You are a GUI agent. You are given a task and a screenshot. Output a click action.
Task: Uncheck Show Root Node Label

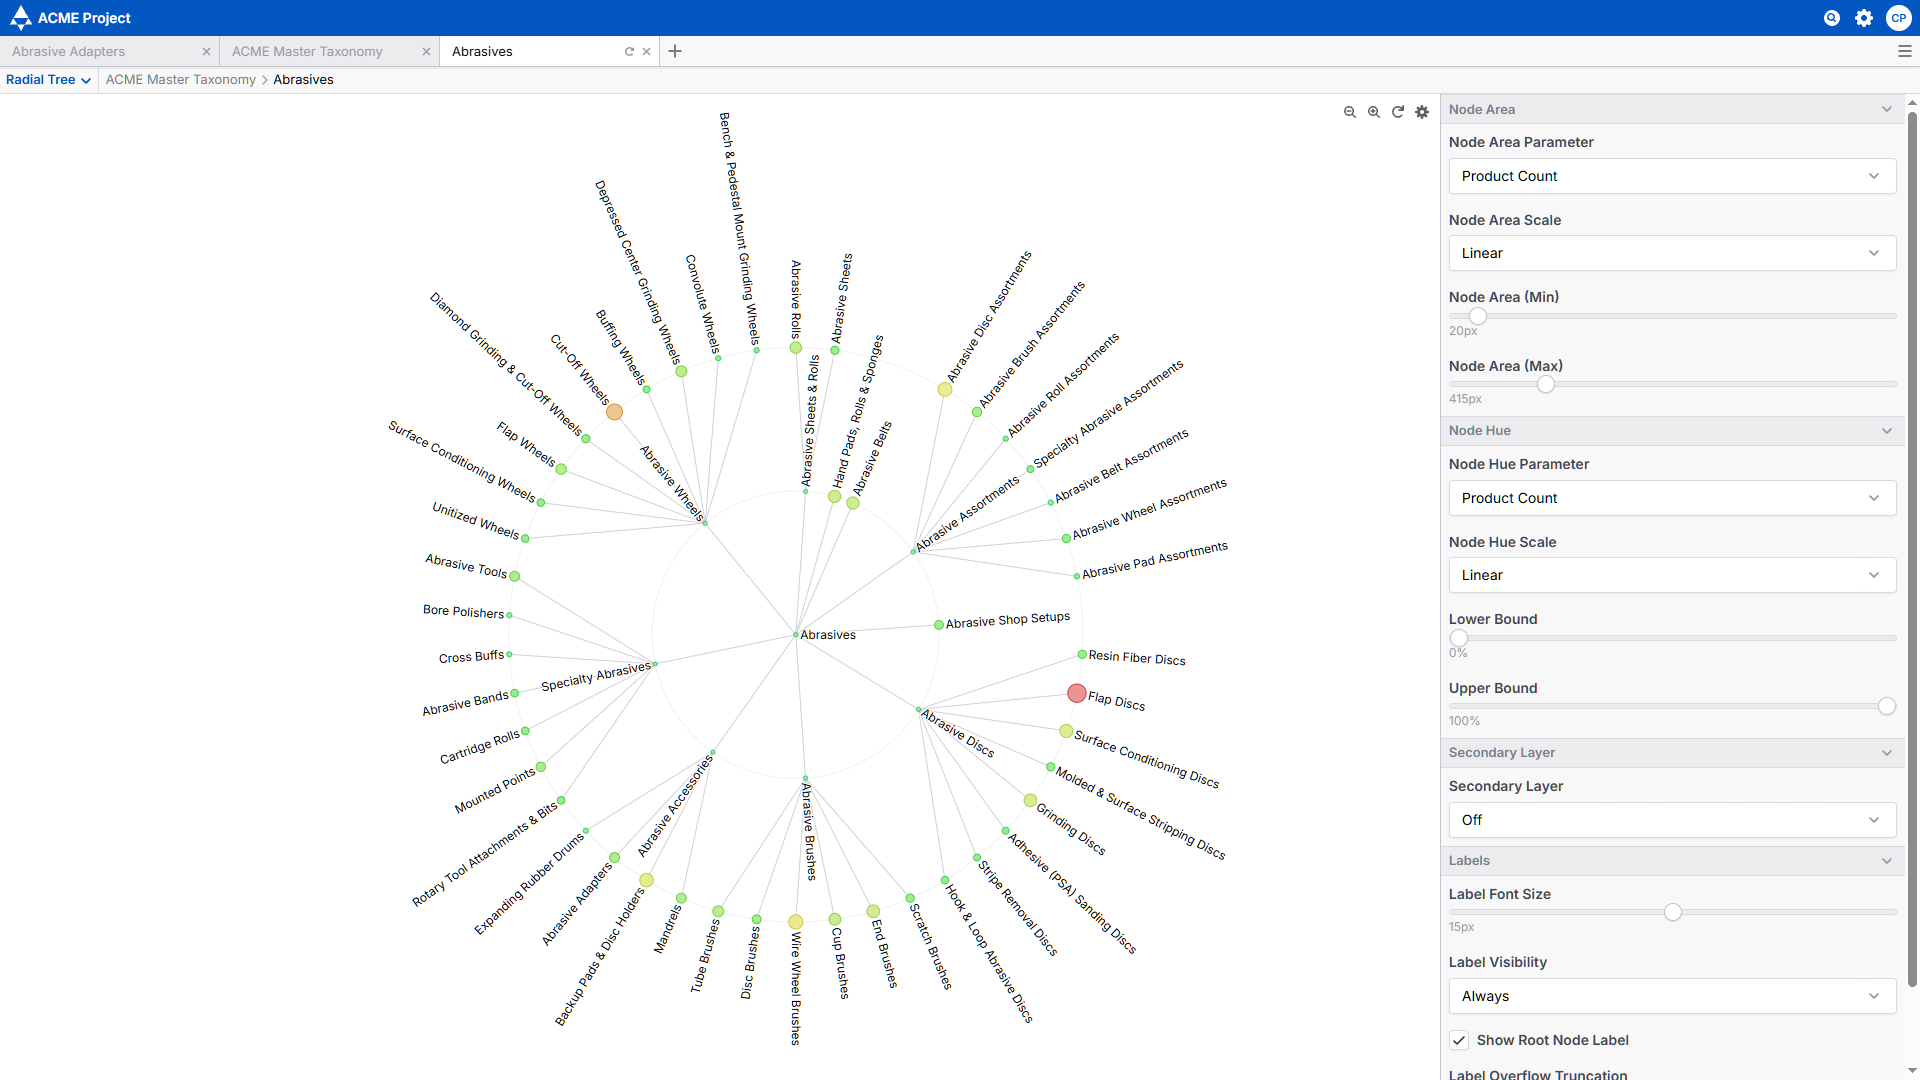point(1459,1040)
